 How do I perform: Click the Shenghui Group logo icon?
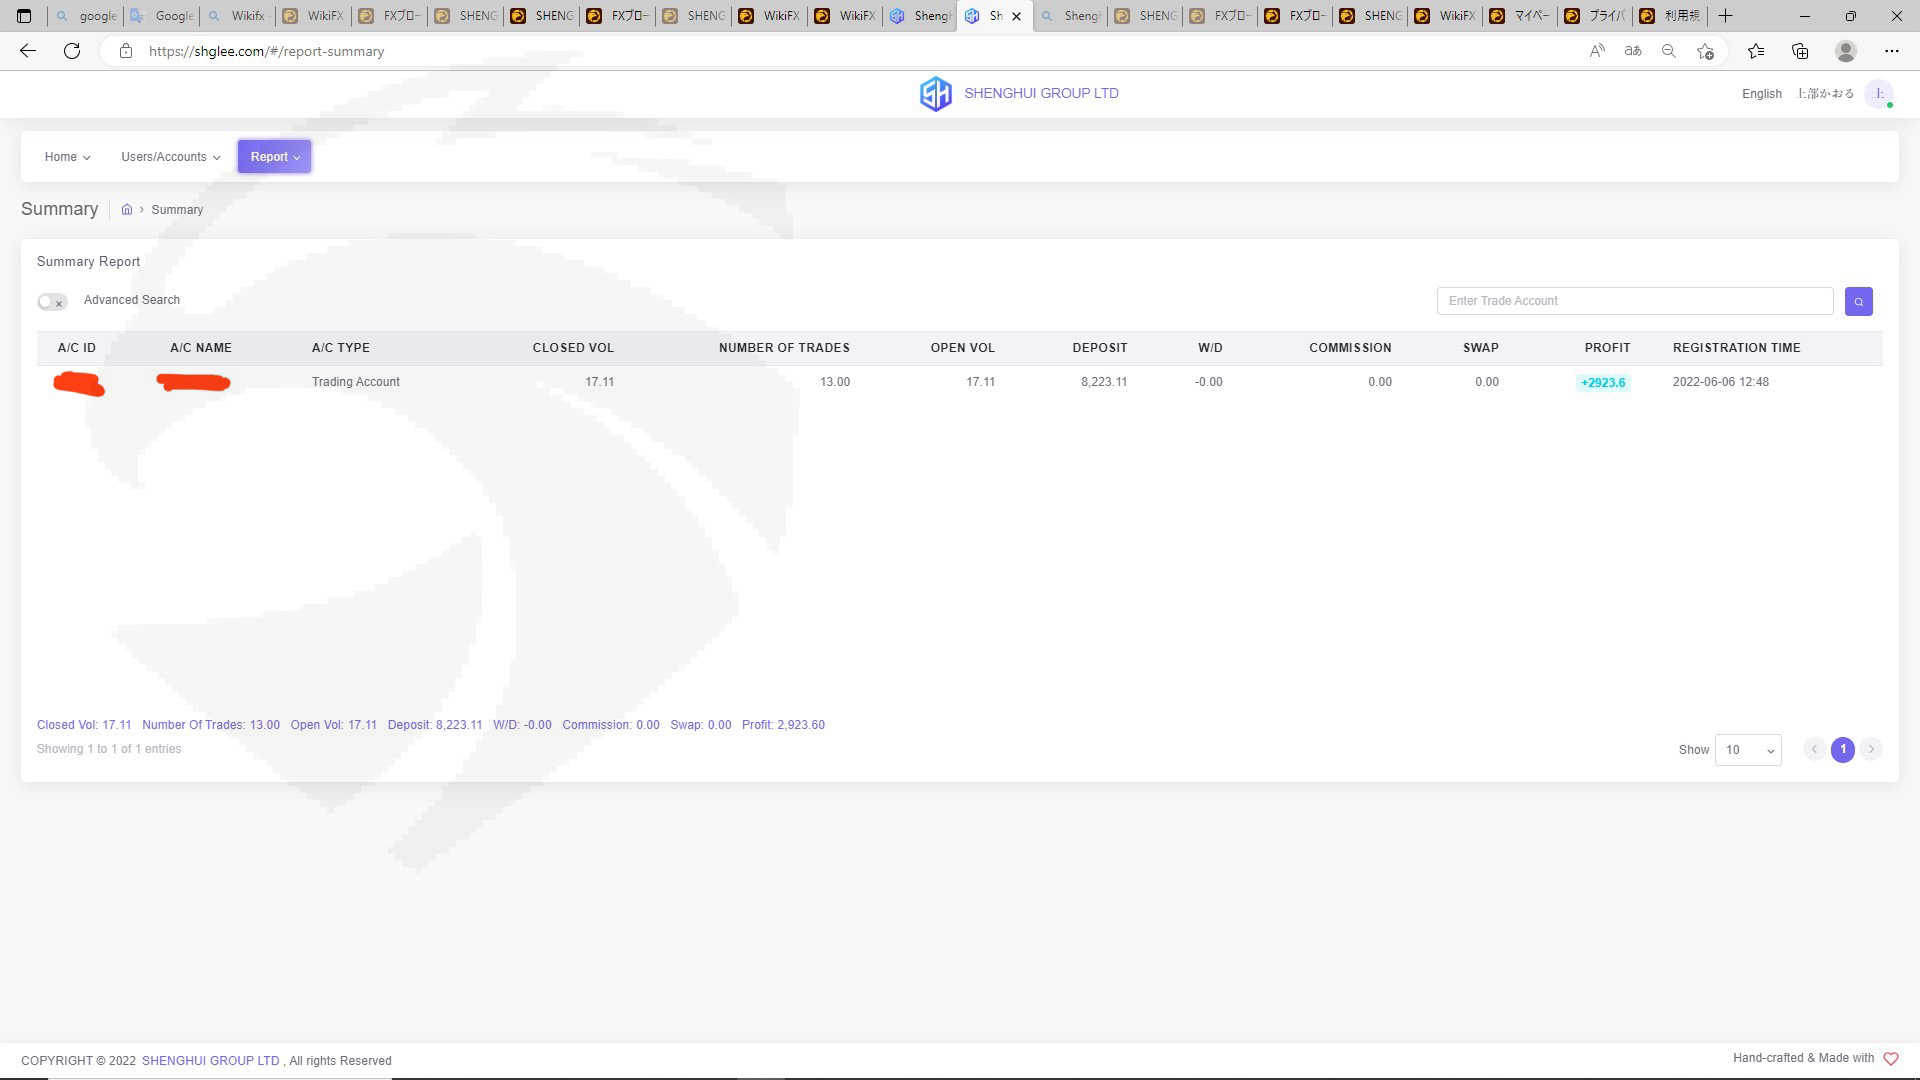pyautogui.click(x=935, y=94)
